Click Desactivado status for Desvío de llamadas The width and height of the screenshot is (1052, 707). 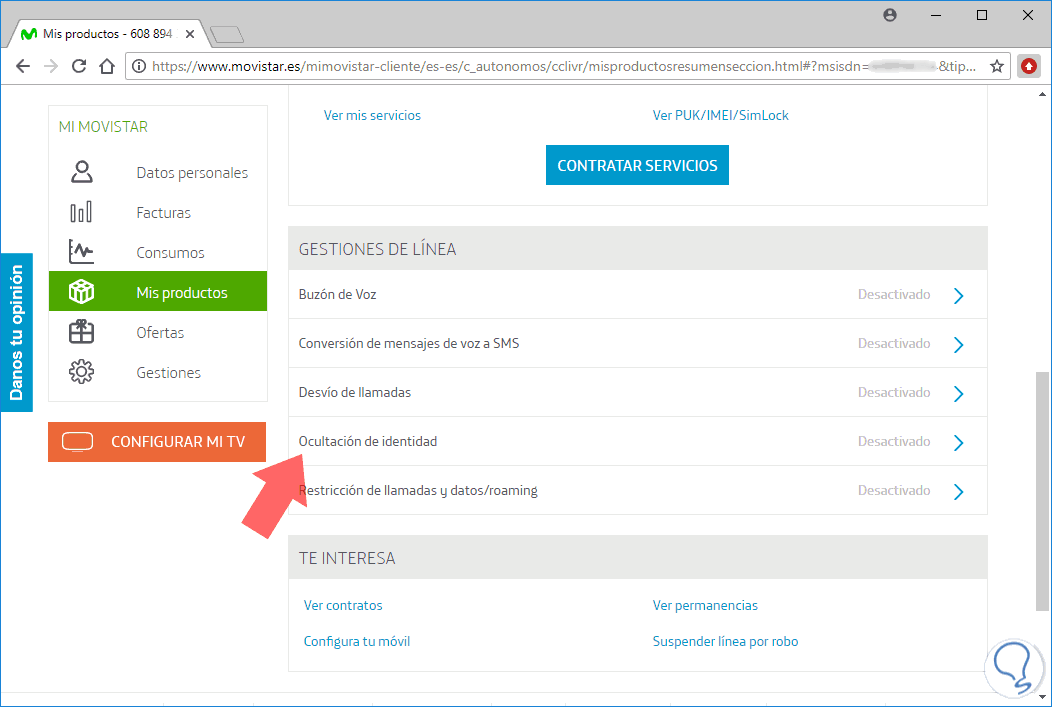click(894, 392)
